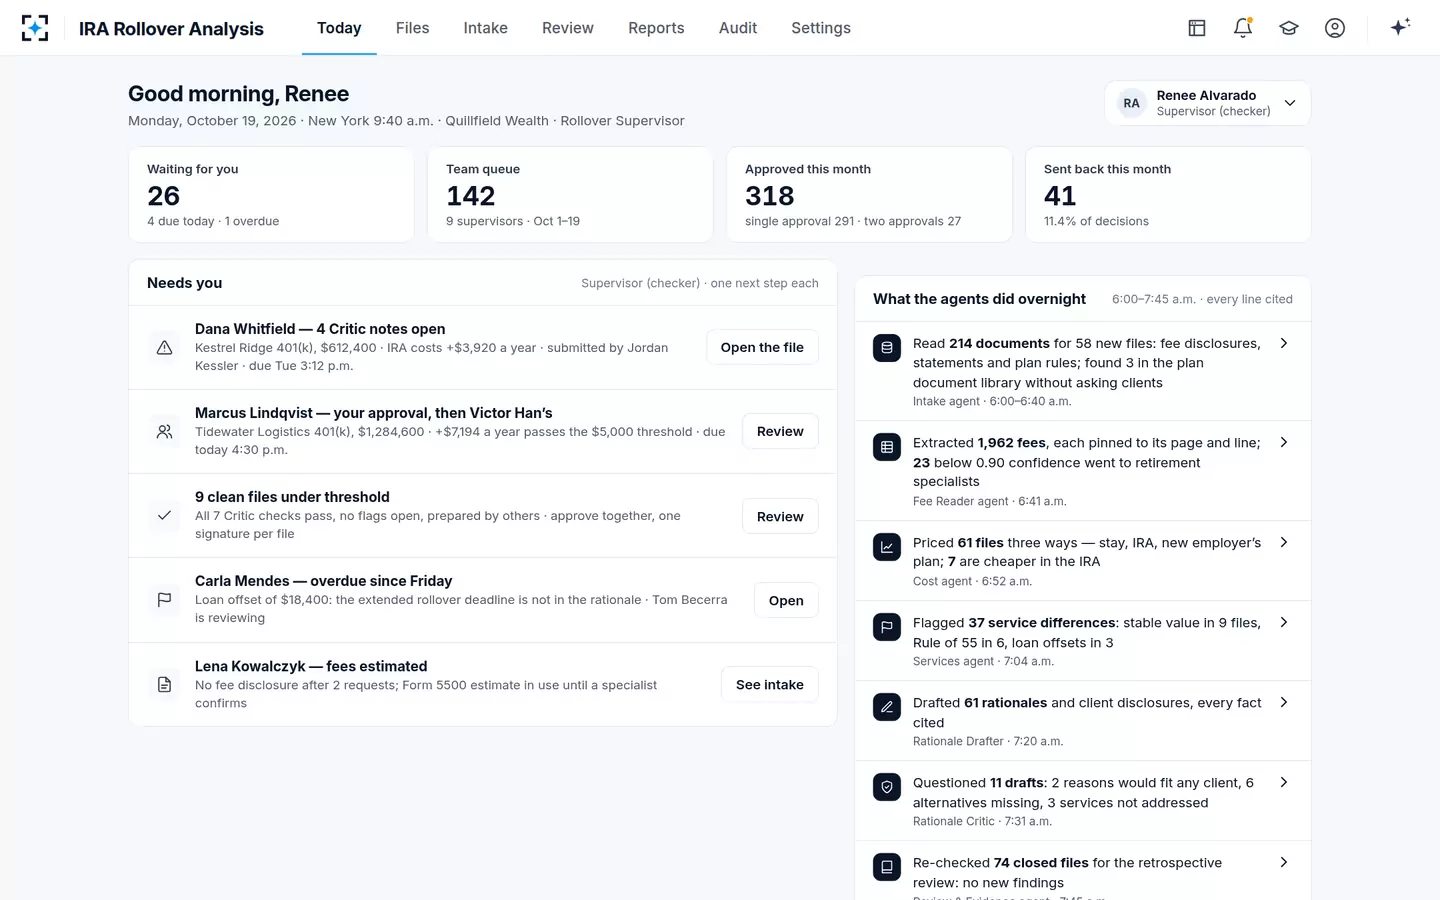The image size is (1440, 900).
Task: Open the AI sparkle assistant icon
Action: pyautogui.click(x=1400, y=27)
